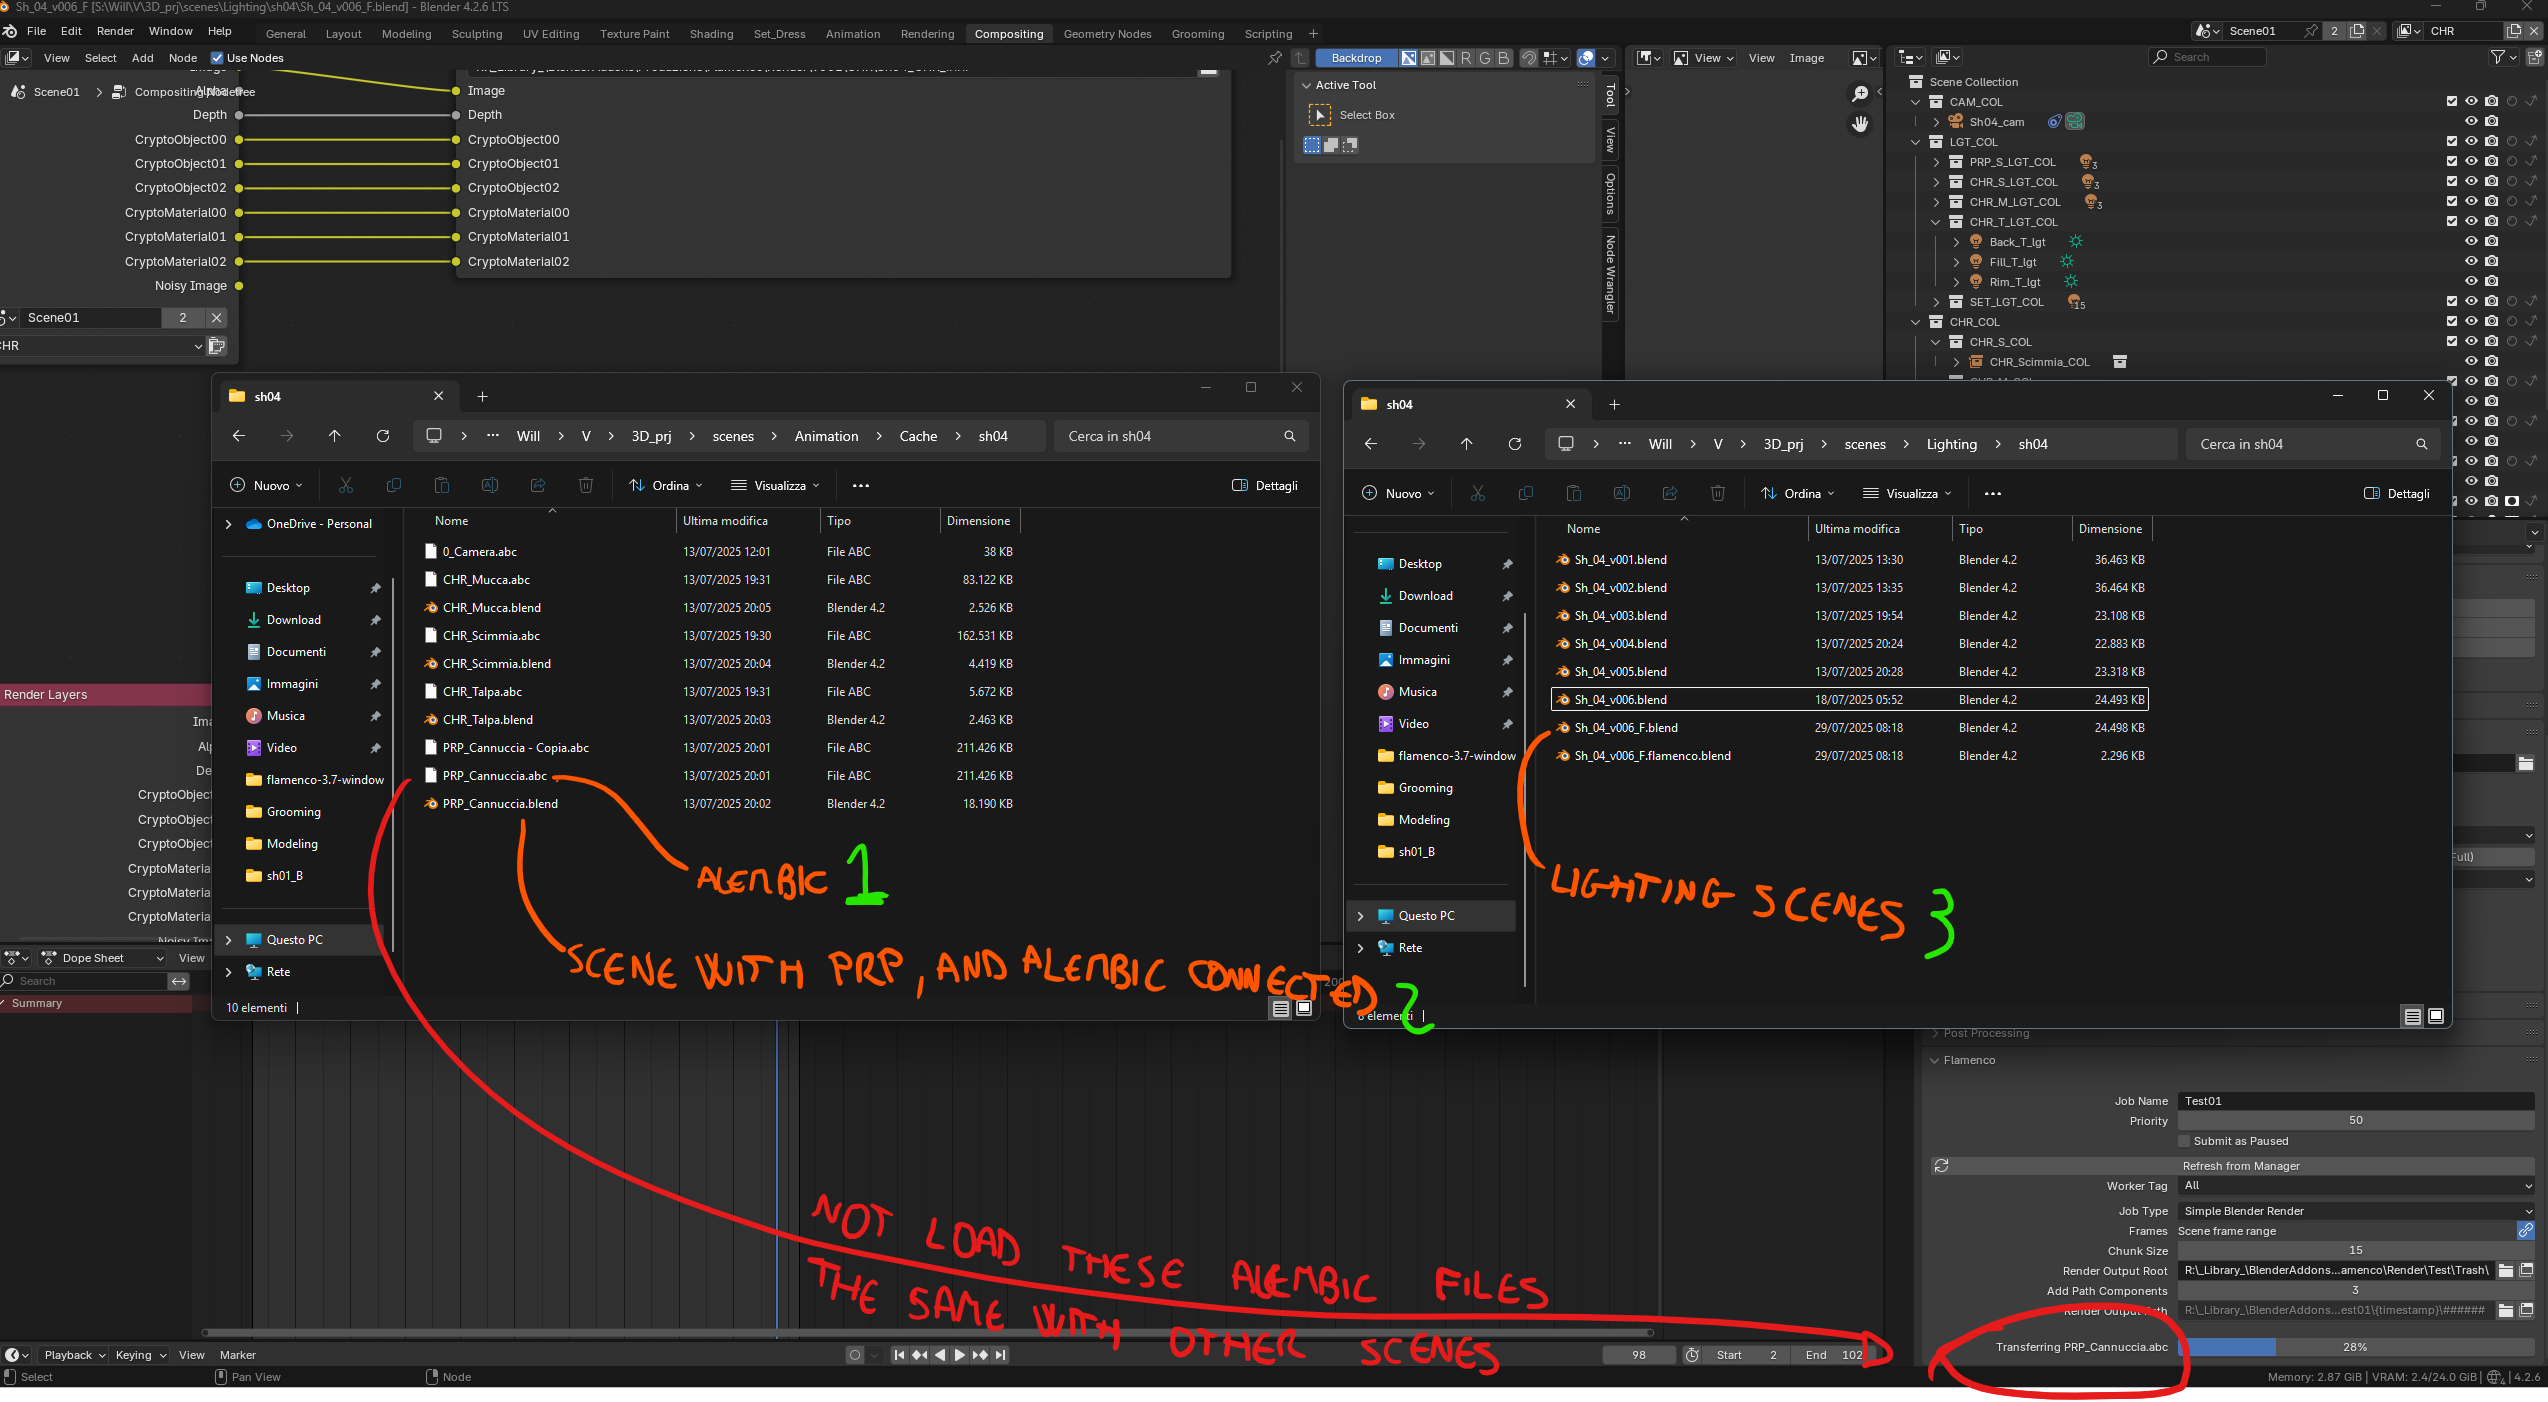Toggle the Frames scene range link icon
This screenshot has height=1402, width=2548.
[2525, 1230]
